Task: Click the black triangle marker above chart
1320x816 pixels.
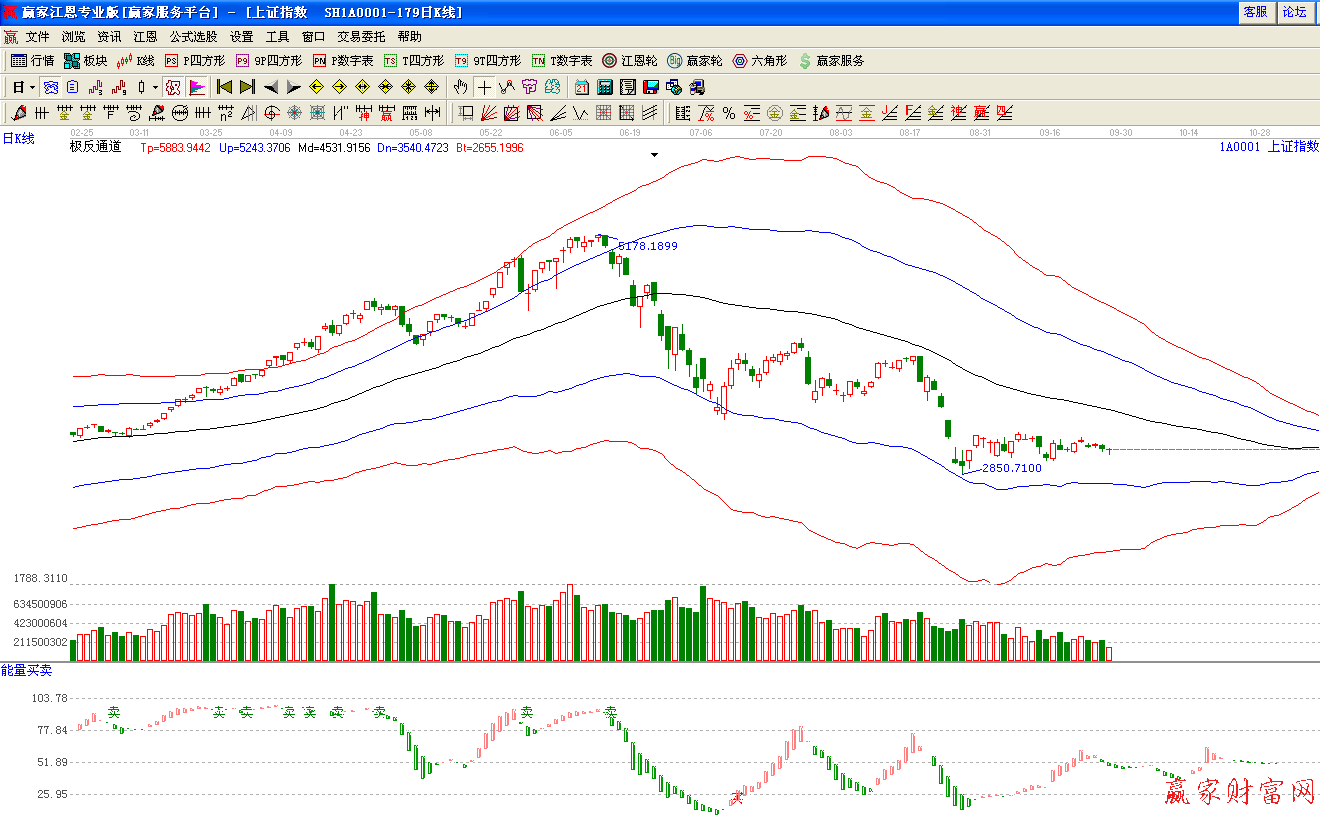Action: tap(655, 155)
